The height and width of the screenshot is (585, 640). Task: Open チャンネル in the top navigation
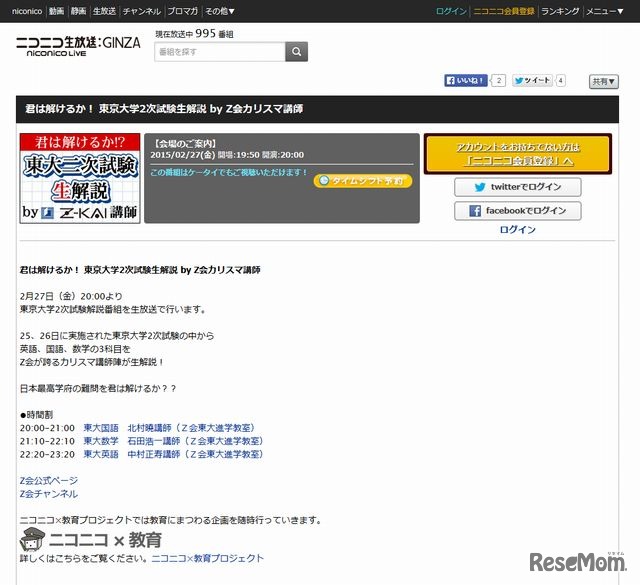(x=142, y=11)
